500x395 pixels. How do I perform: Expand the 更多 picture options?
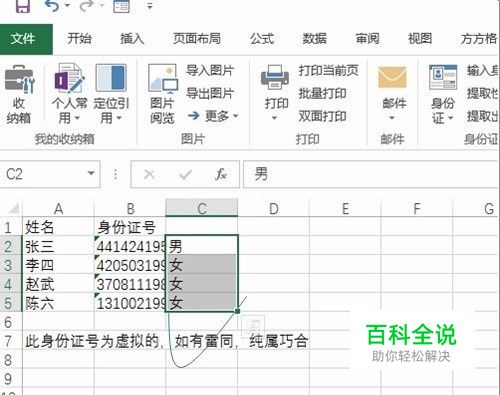[x=213, y=116]
